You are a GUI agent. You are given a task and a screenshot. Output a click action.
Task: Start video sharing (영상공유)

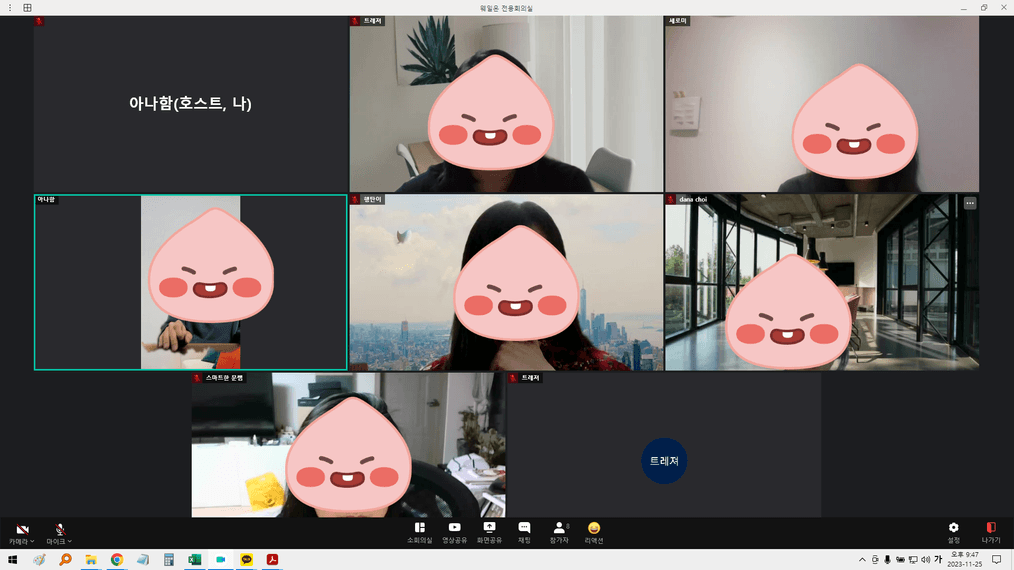pos(455,532)
